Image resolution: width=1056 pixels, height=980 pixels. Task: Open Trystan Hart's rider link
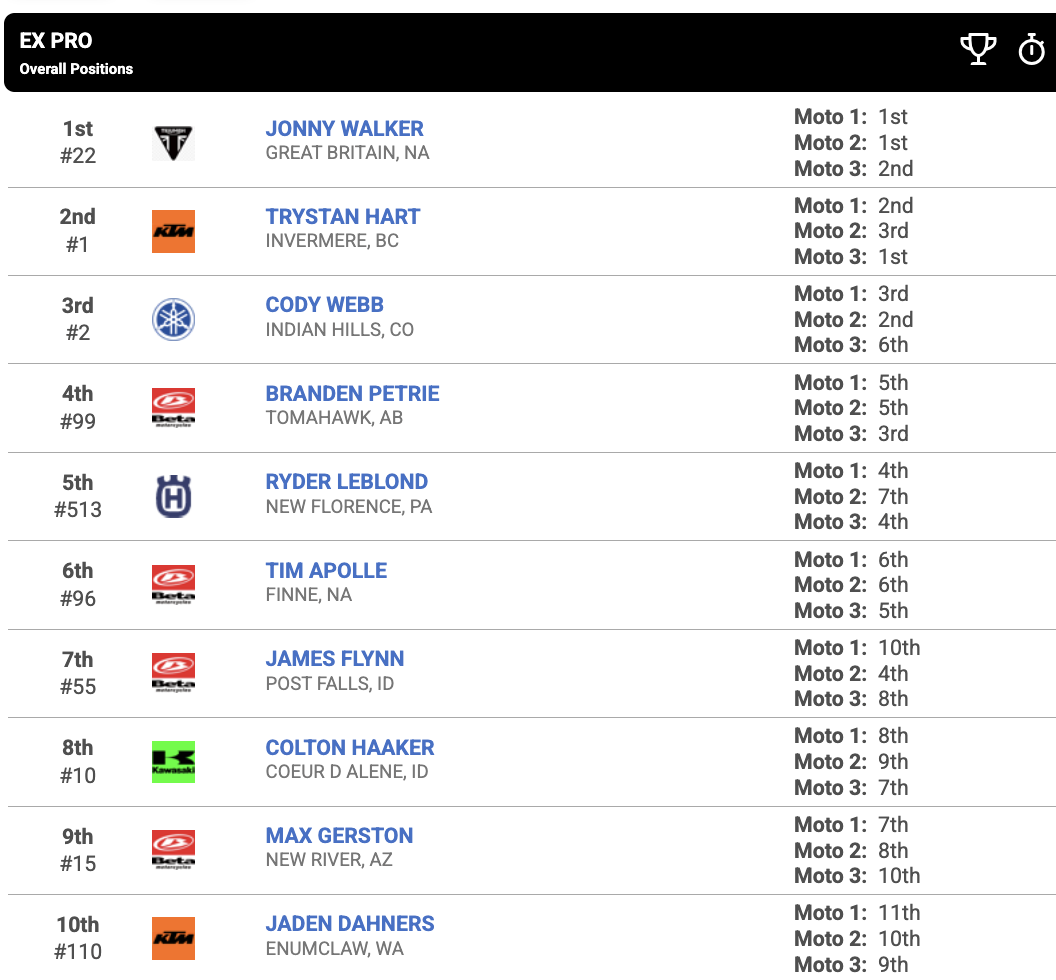tap(343, 217)
